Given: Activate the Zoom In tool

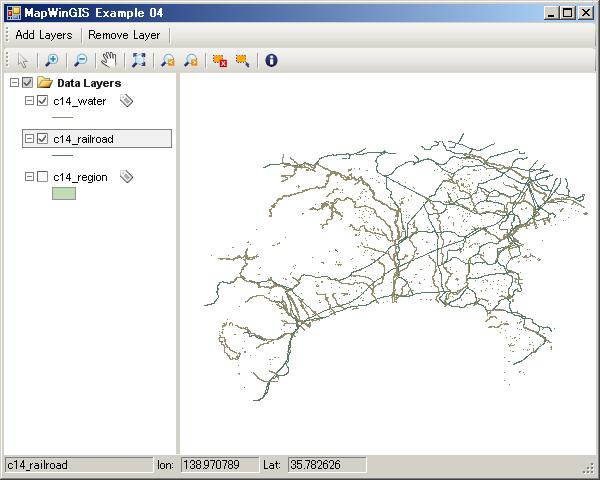Looking at the screenshot, I should tap(52, 60).
